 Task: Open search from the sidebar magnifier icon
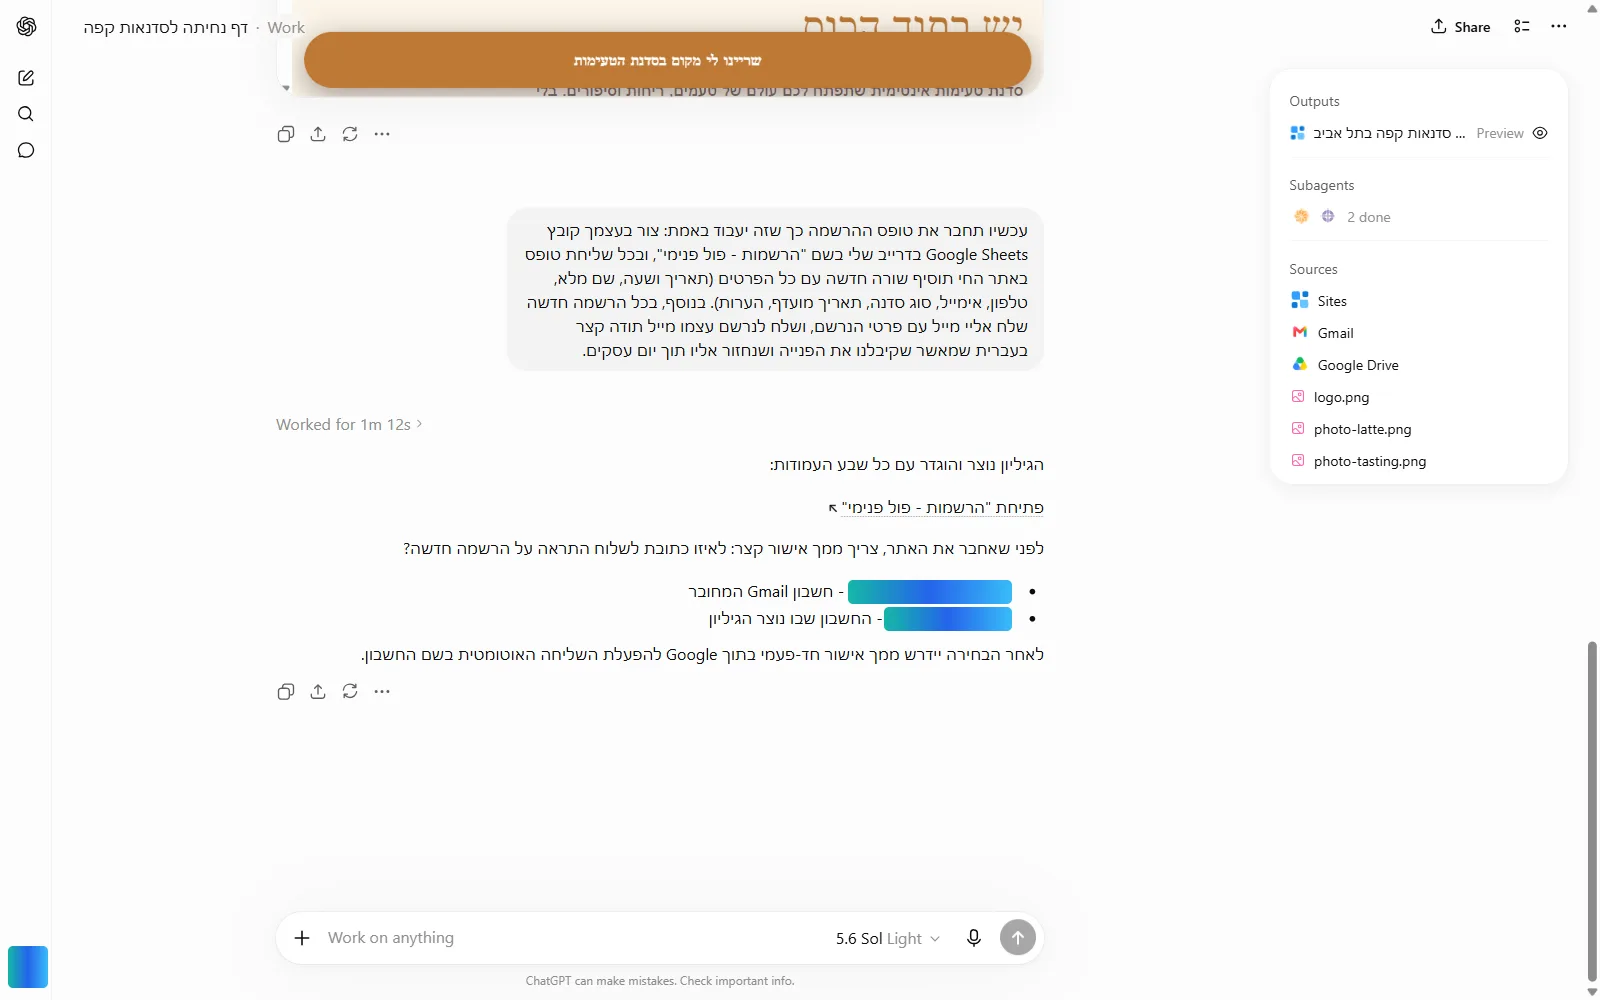tap(26, 114)
